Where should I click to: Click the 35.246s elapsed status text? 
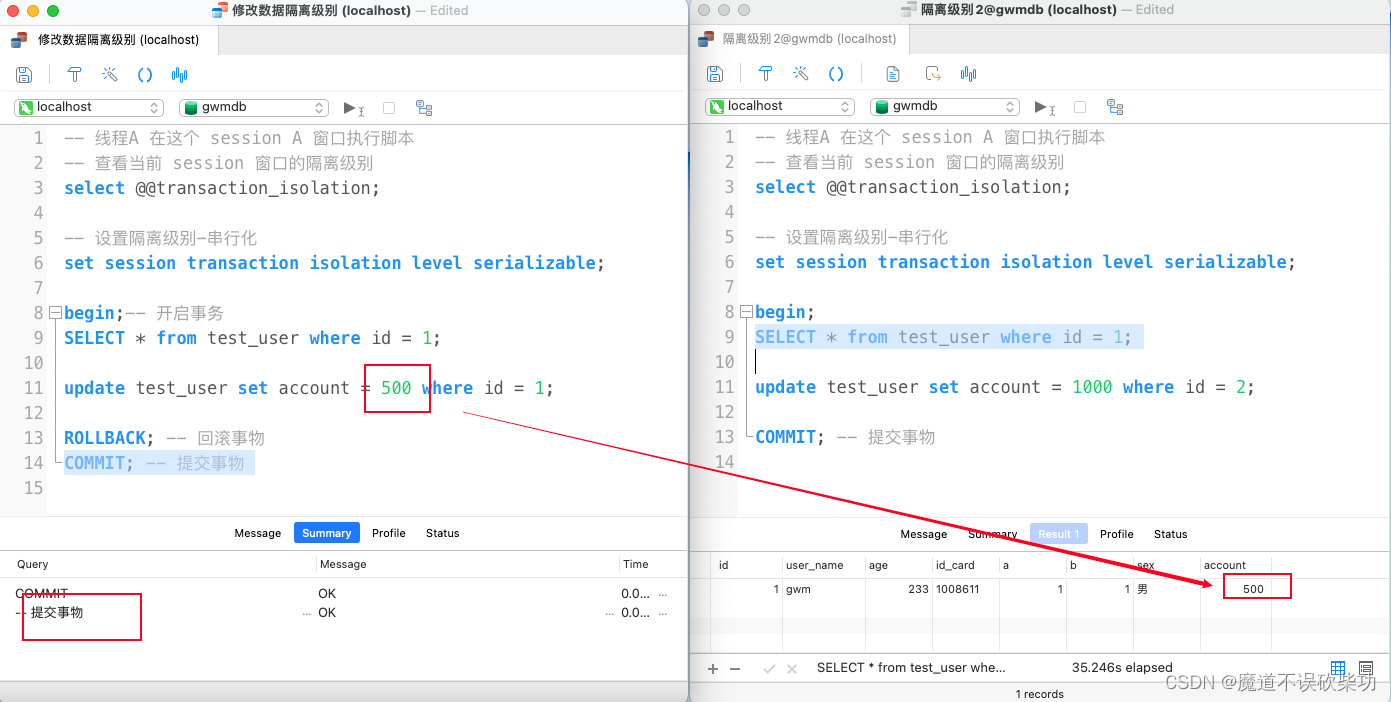[x=1122, y=667]
